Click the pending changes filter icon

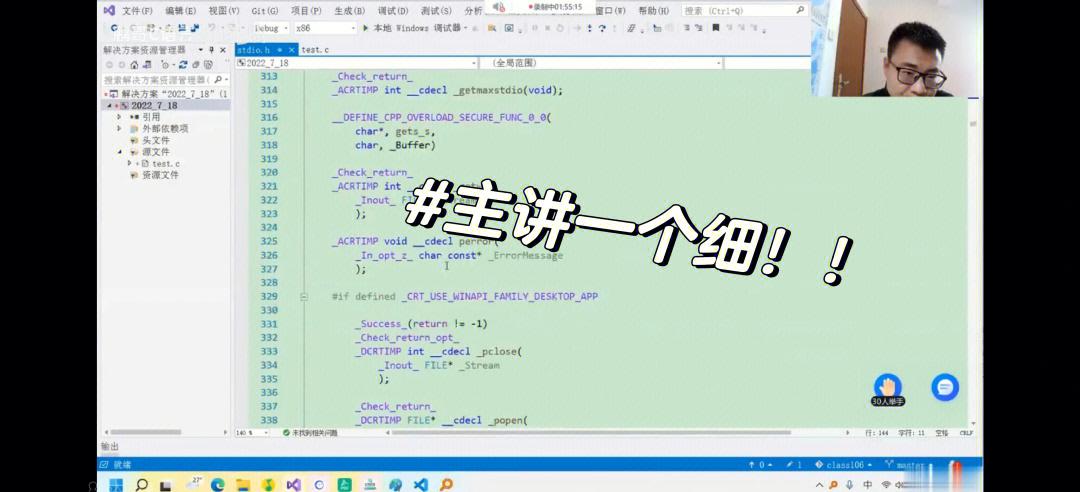[167, 64]
